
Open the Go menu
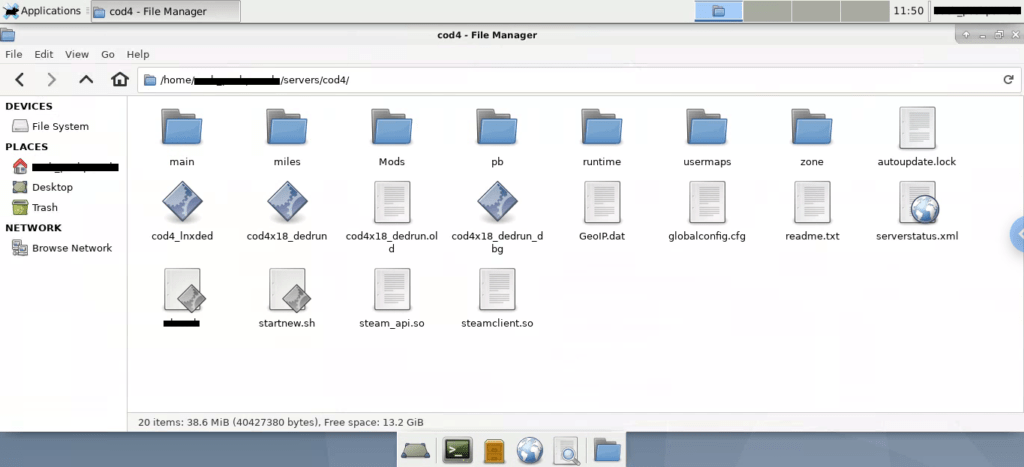108,54
